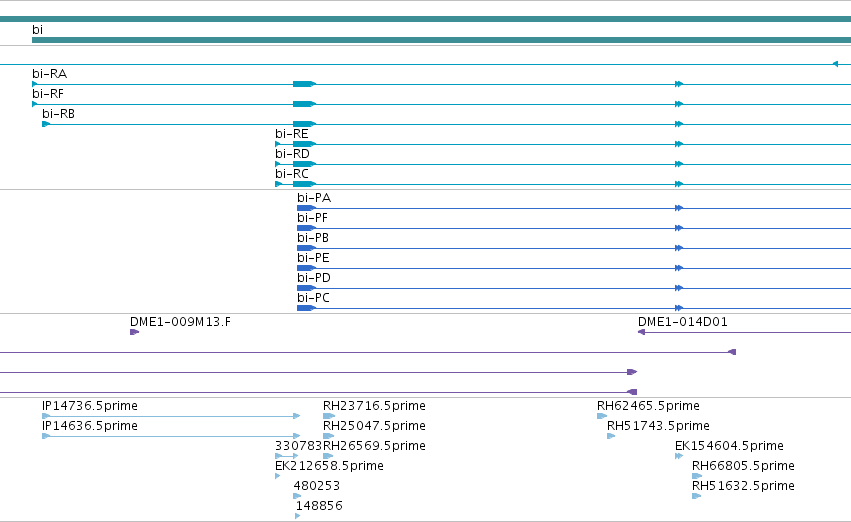
Task: Select the blue CDS block of bi-PA
Action: (306, 208)
